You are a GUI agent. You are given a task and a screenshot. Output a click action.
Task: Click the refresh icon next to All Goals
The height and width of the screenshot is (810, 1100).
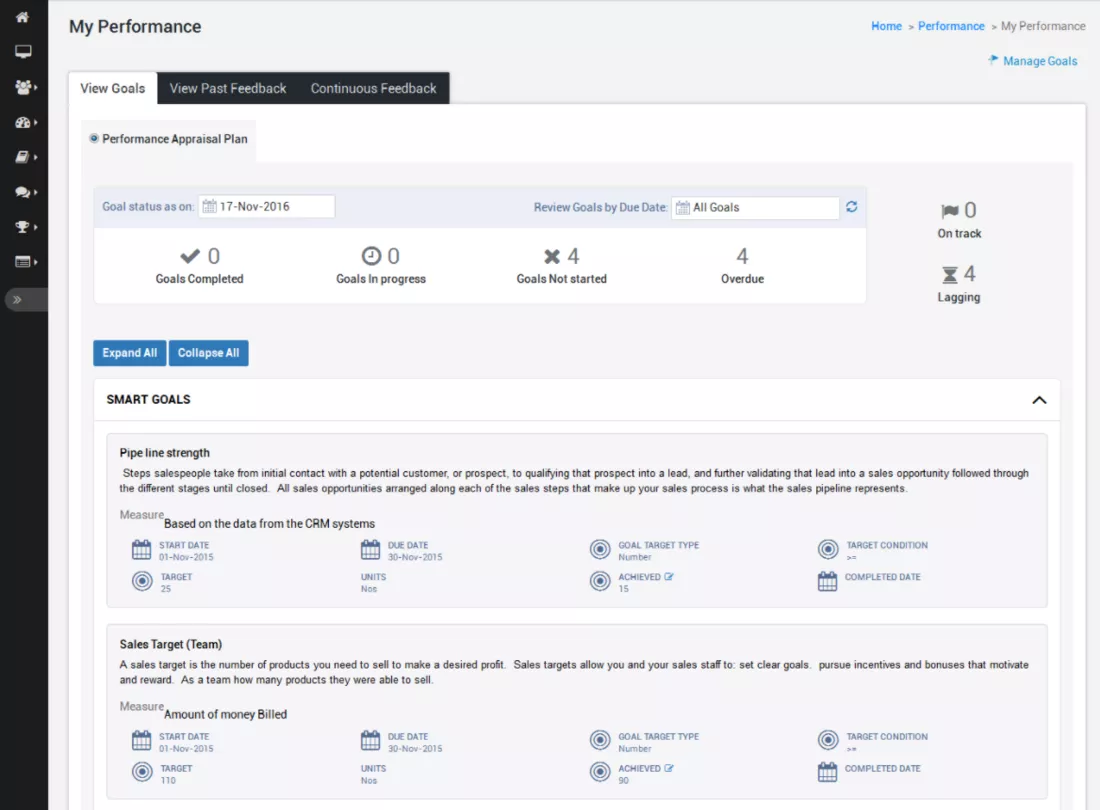(851, 207)
